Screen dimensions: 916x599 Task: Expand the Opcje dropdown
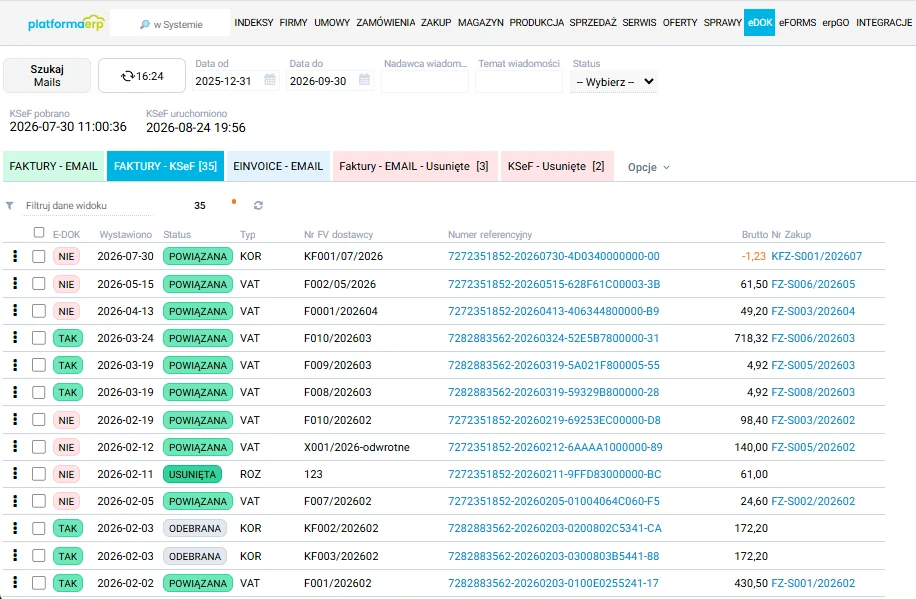click(648, 167)
